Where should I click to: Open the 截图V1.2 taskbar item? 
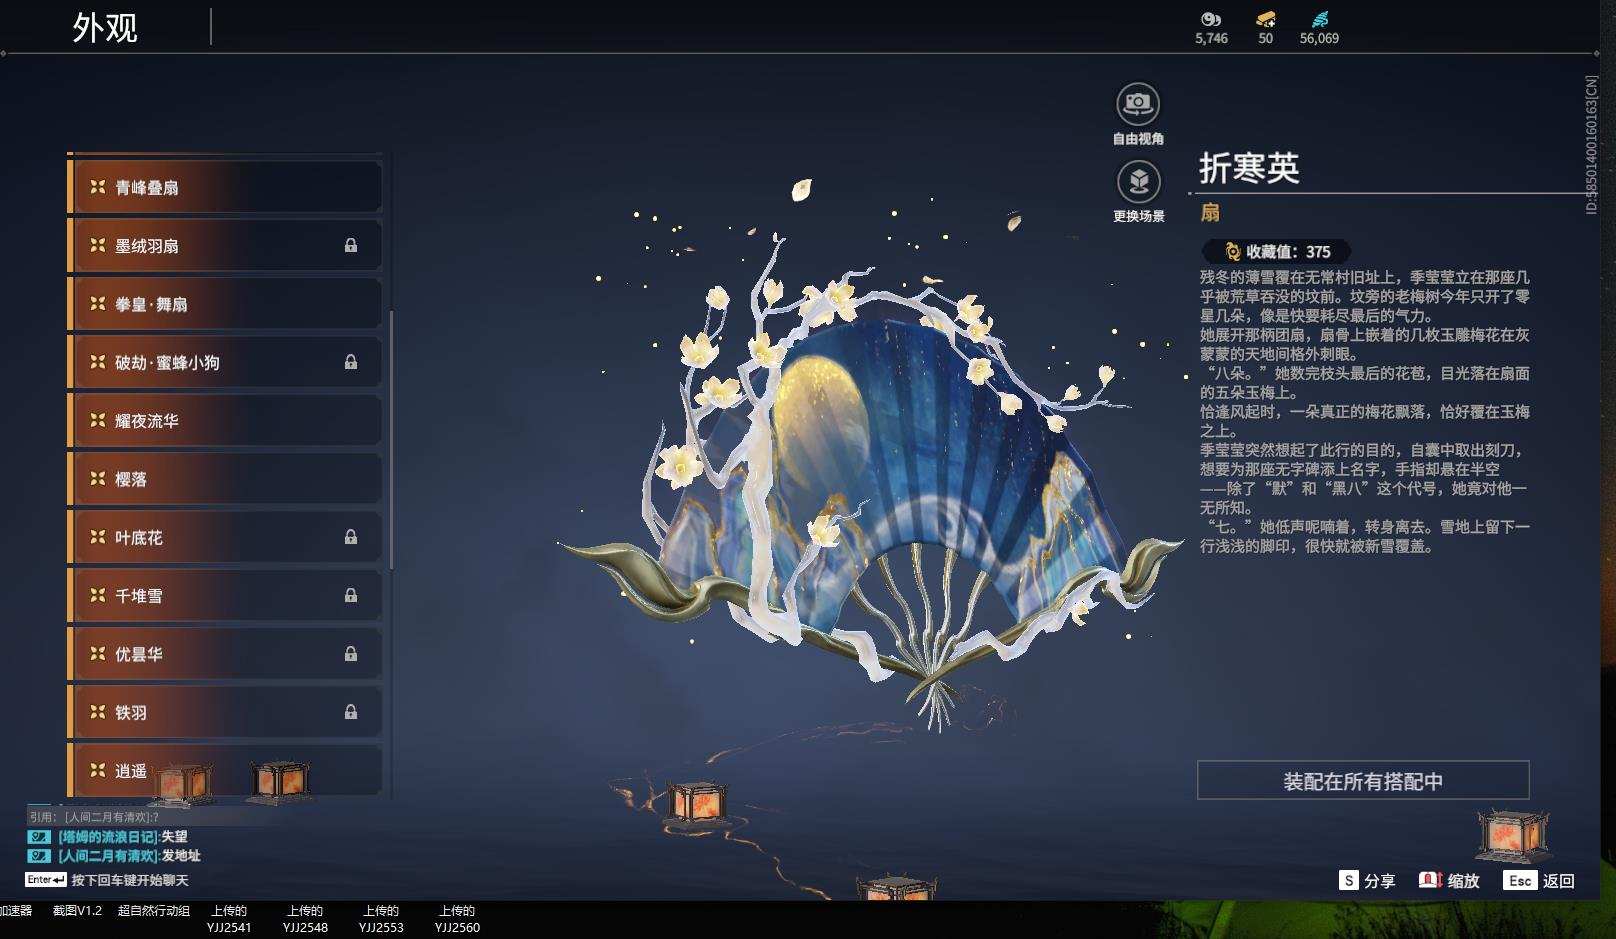pyautogui.click(x=77, y=911)
